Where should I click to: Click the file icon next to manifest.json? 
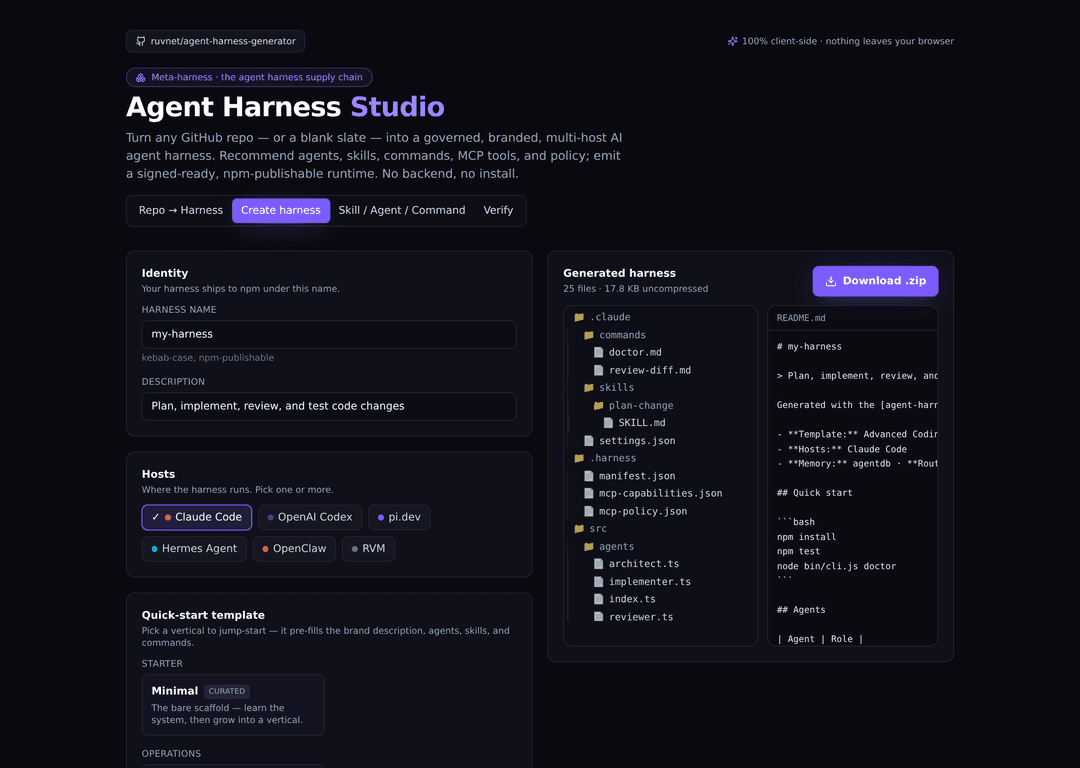[x=589, y=476]
